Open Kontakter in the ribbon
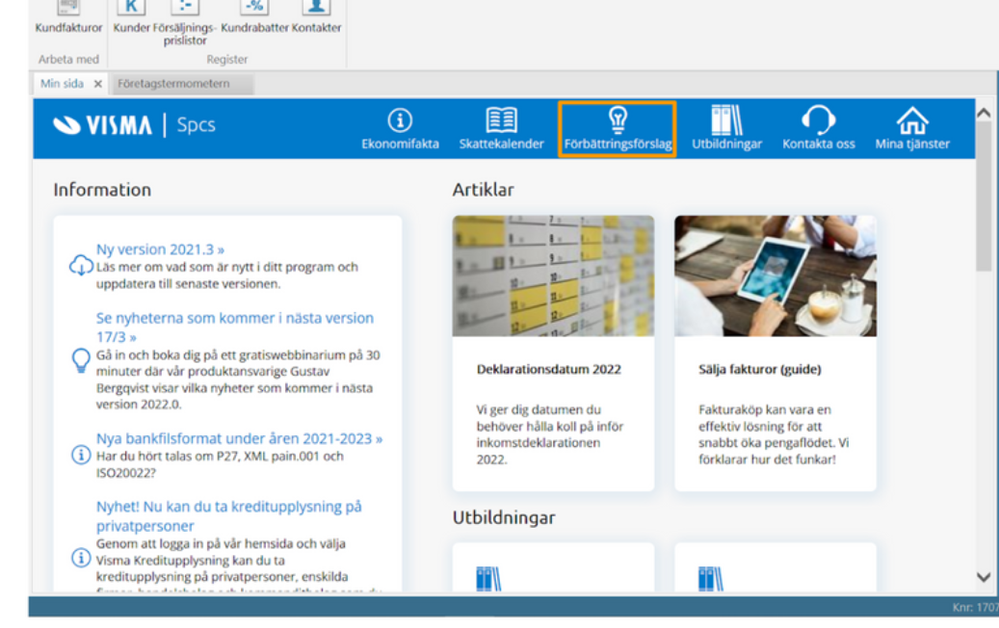The height and width of the screenshot is (628, 999). 316,10
